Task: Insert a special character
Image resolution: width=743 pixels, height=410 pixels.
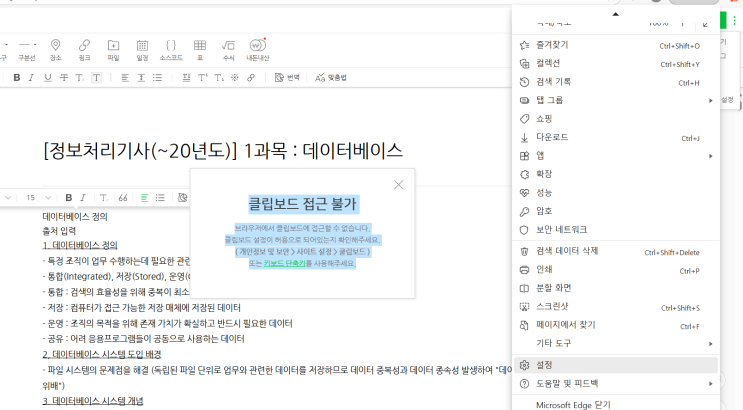Action: coord(235,78)
